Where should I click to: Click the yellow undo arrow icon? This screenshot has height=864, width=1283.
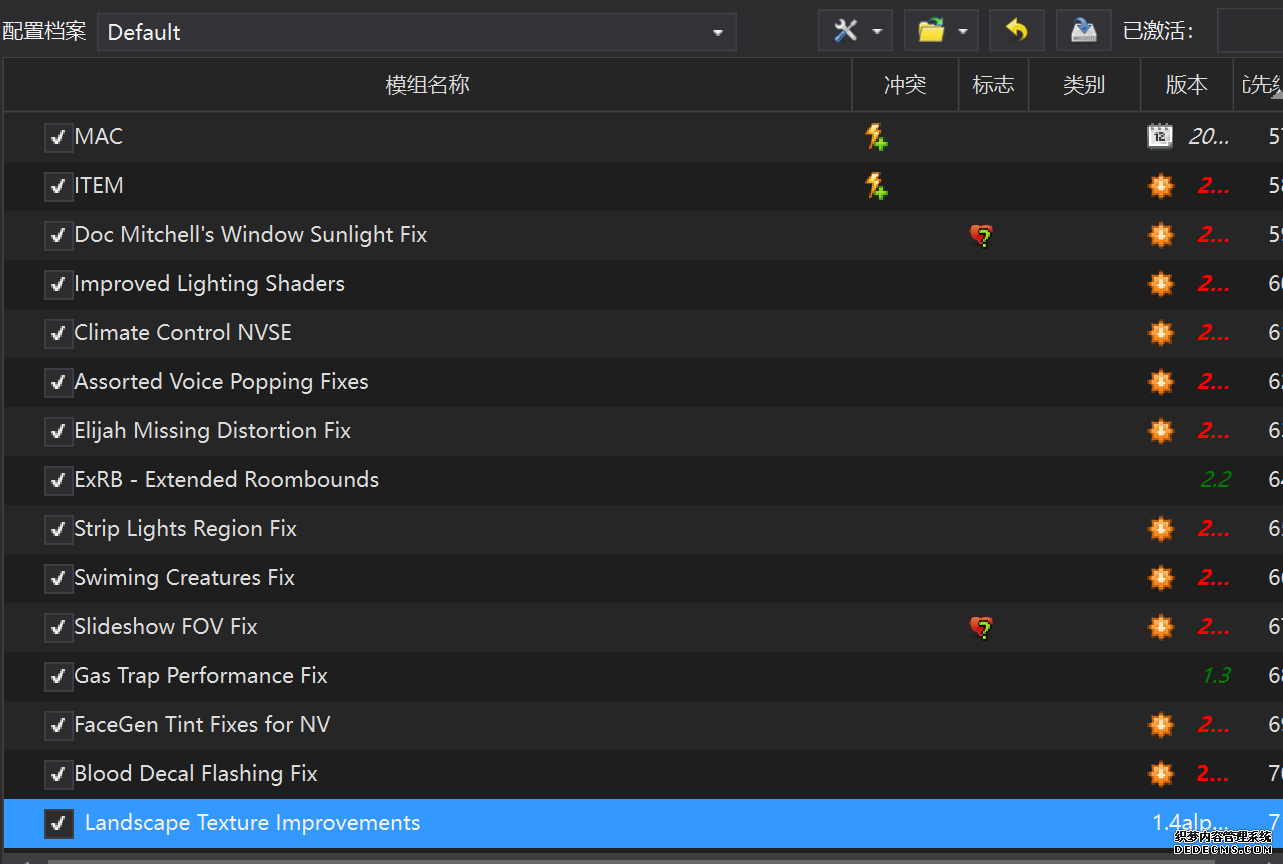[x=1017, y=31]
